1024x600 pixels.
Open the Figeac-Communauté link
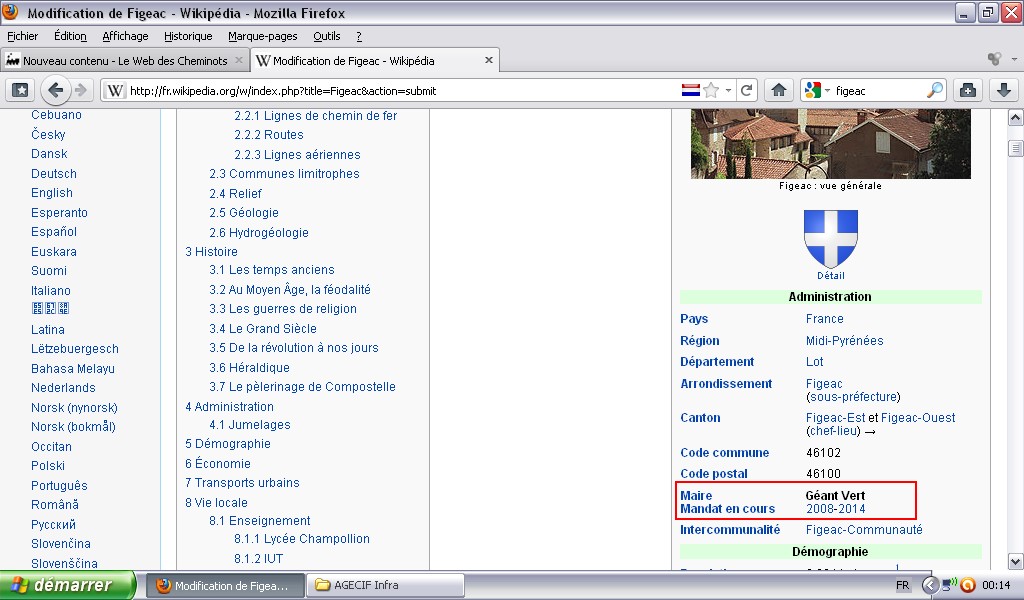864,529
